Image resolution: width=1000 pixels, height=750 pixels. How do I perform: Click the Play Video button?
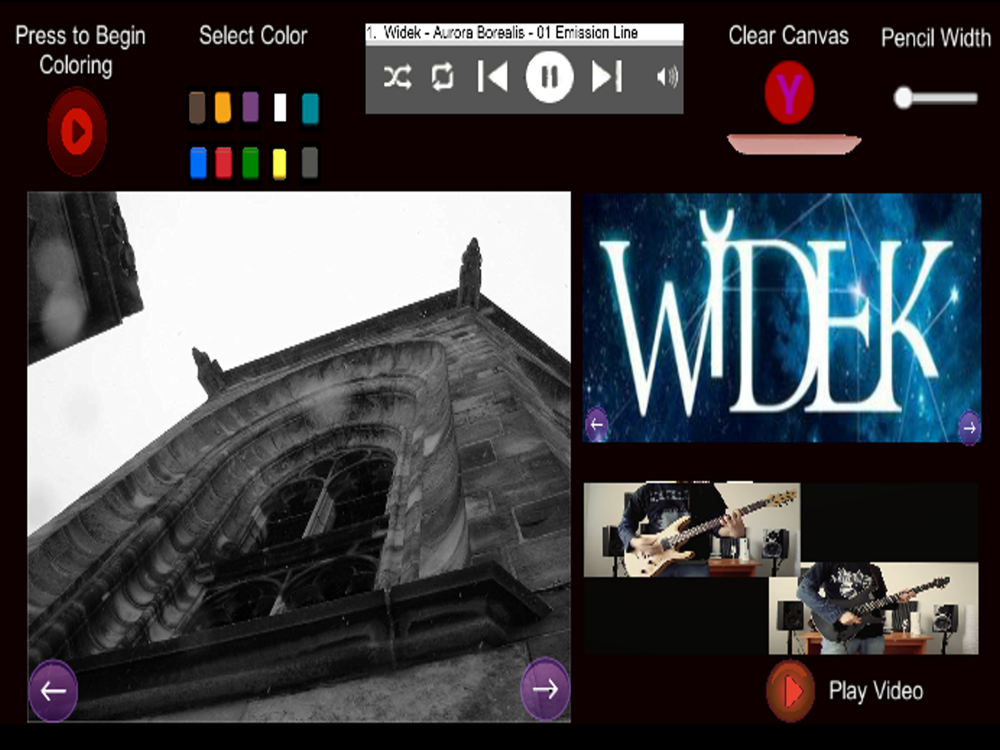(791, 690)
